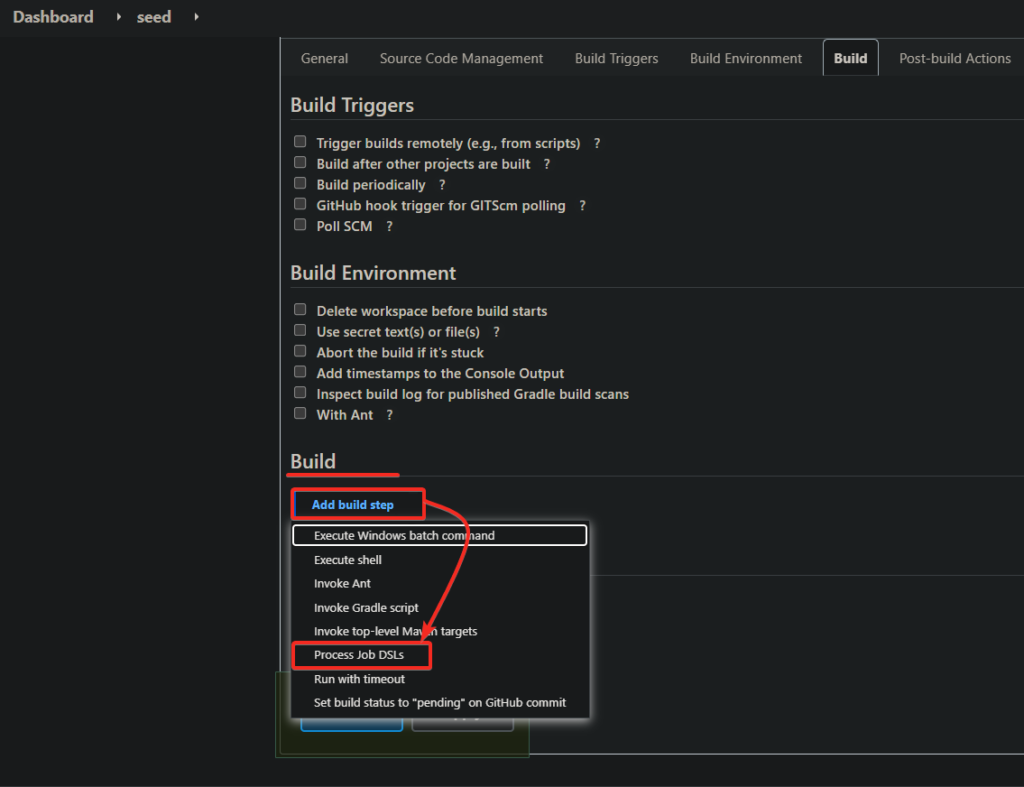
Task: Open help for "With Ant"
Action: pyautogui.click(x=389, y=414)
